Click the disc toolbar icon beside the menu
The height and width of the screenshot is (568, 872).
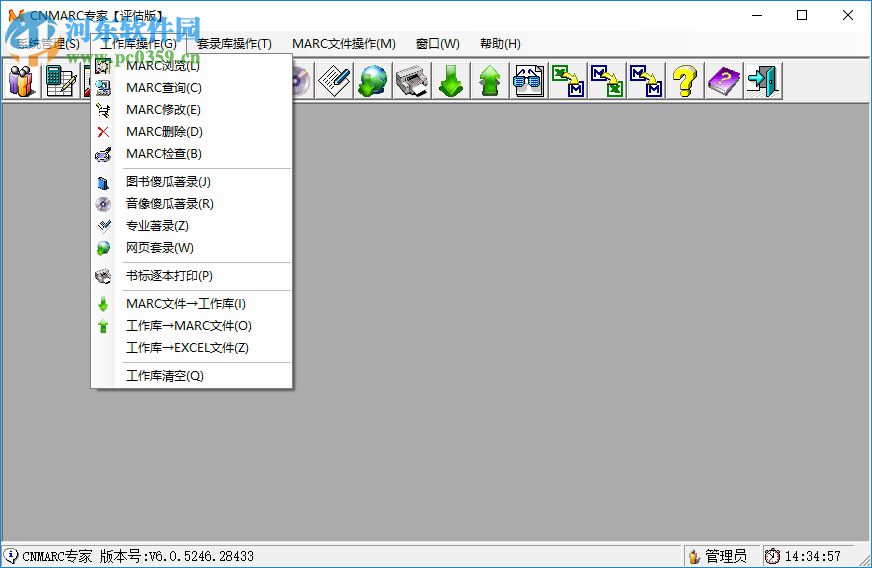pyautogui.click(x=301, y=81)
